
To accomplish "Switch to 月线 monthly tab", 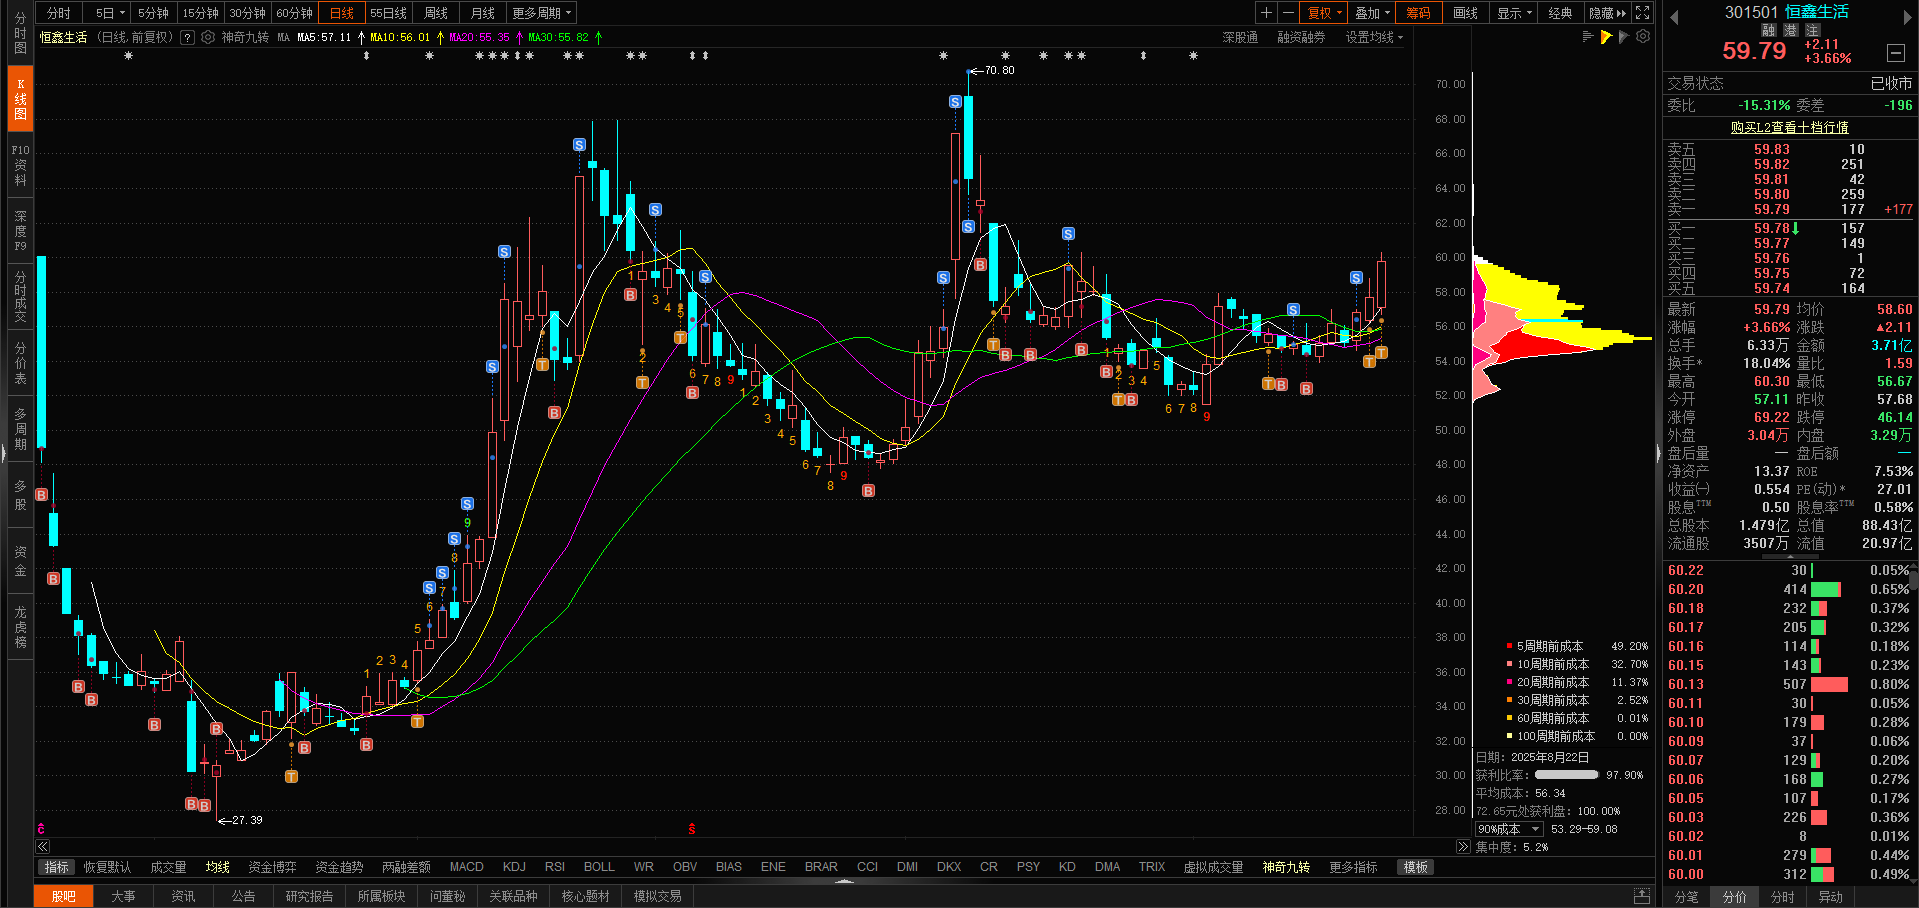I will pos(483,13).
